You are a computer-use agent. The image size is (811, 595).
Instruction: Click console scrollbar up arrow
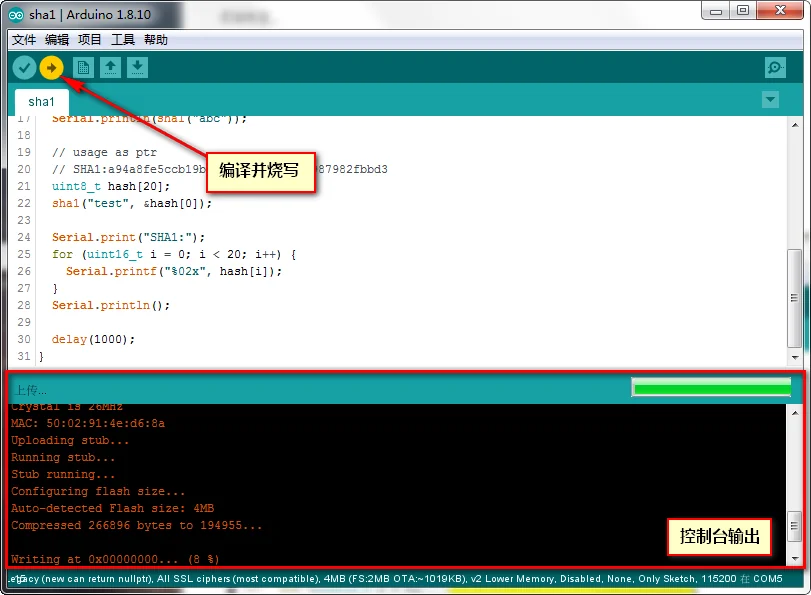click(795, 412)
